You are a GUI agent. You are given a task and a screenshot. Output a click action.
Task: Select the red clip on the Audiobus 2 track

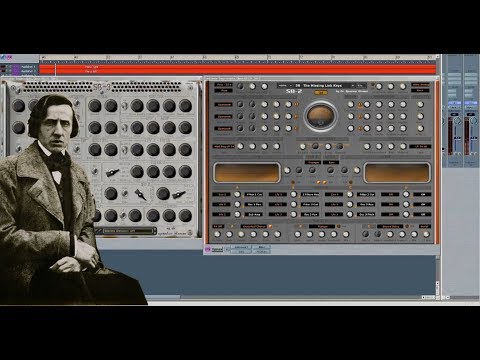coord(237,72)
